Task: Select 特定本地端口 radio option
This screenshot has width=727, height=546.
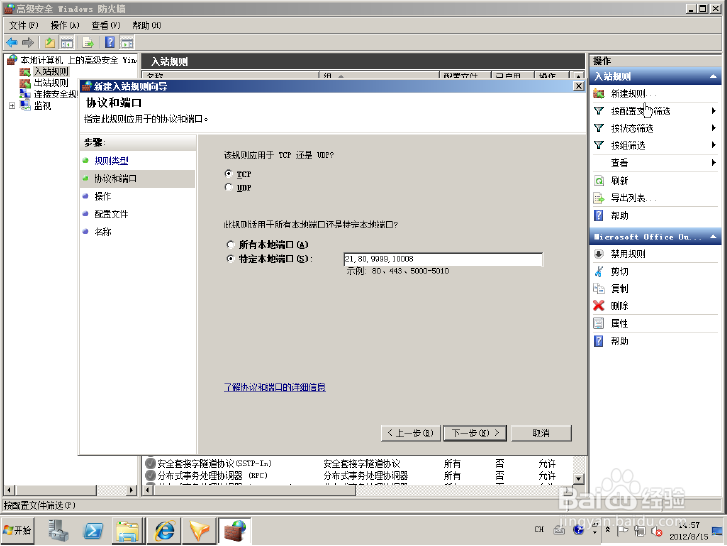Action: point(230,259)
